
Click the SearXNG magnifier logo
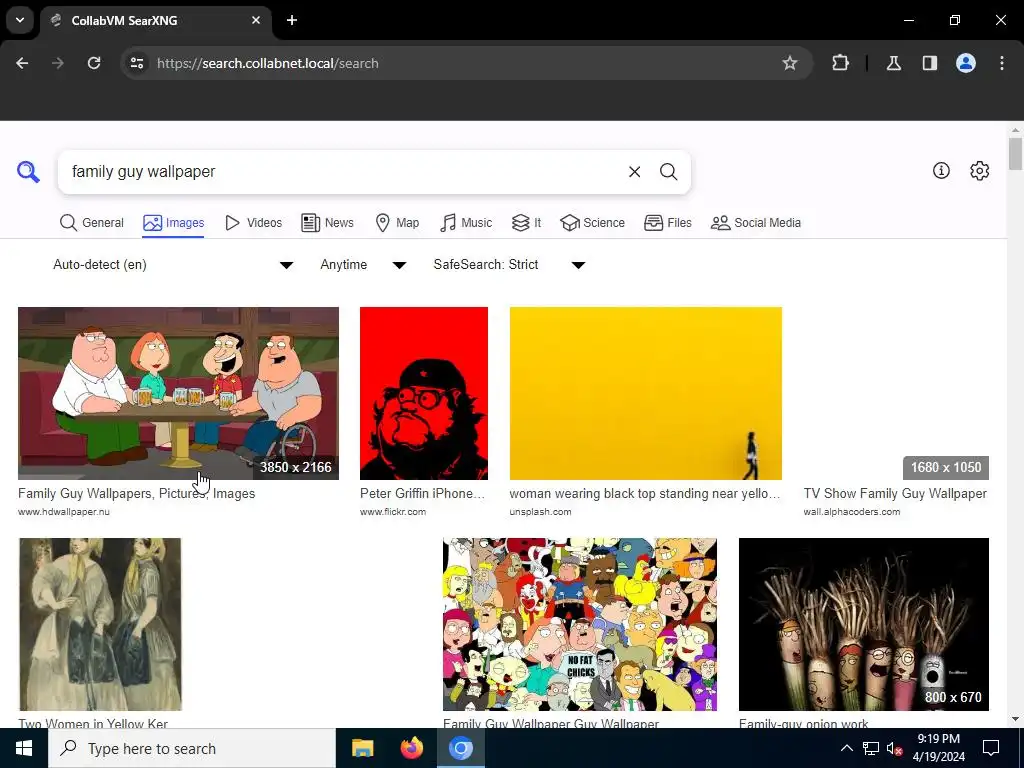click(28, 172)
